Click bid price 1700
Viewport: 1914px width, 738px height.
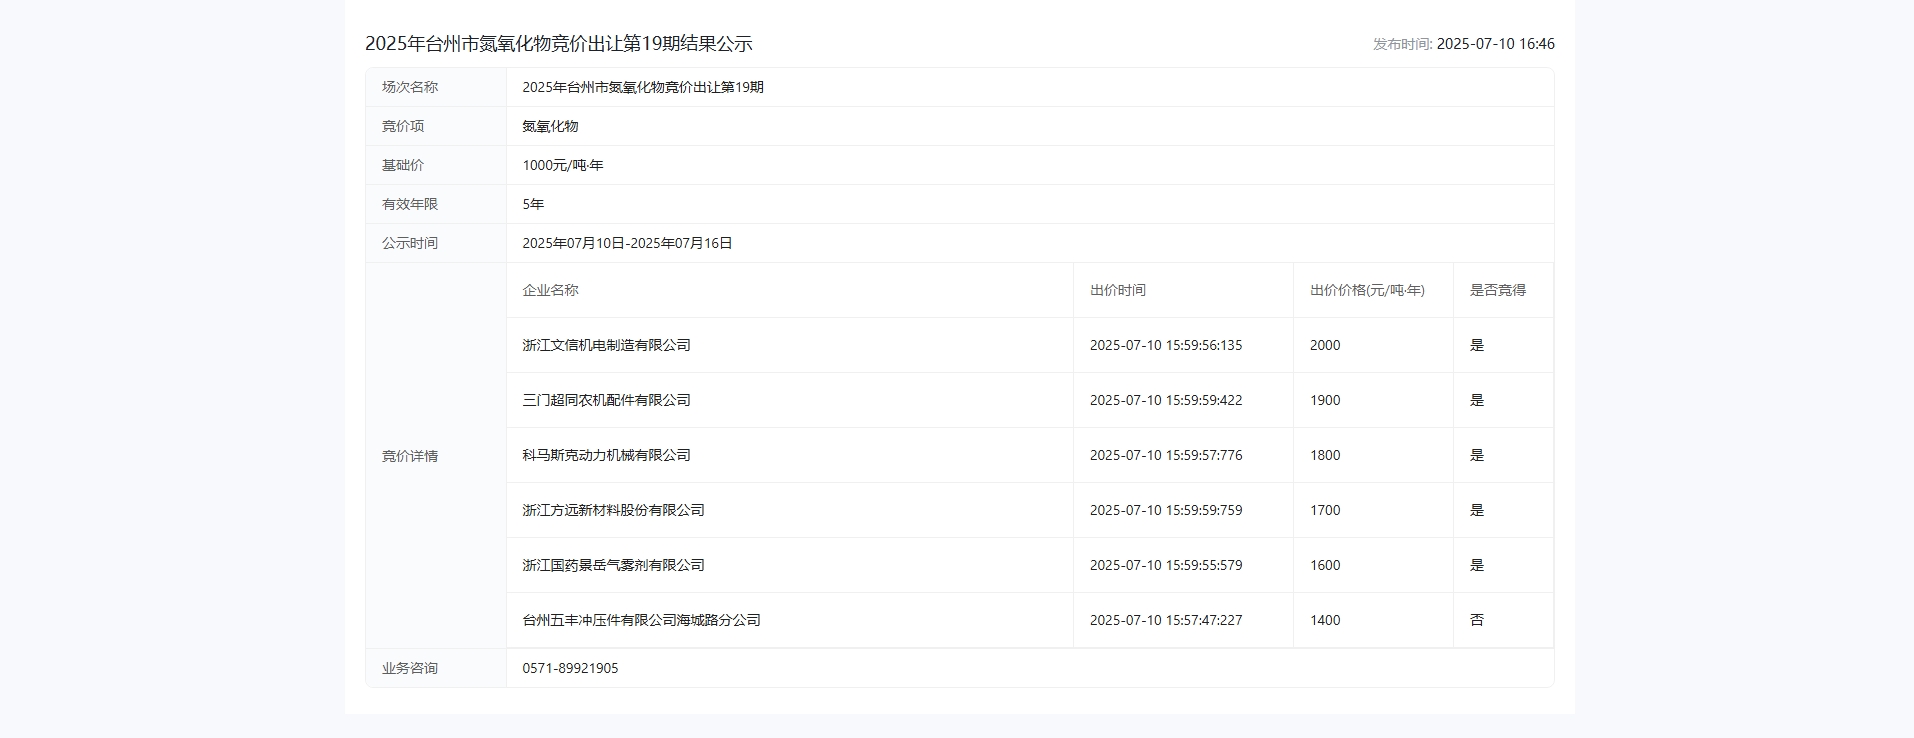point(1325,510)
